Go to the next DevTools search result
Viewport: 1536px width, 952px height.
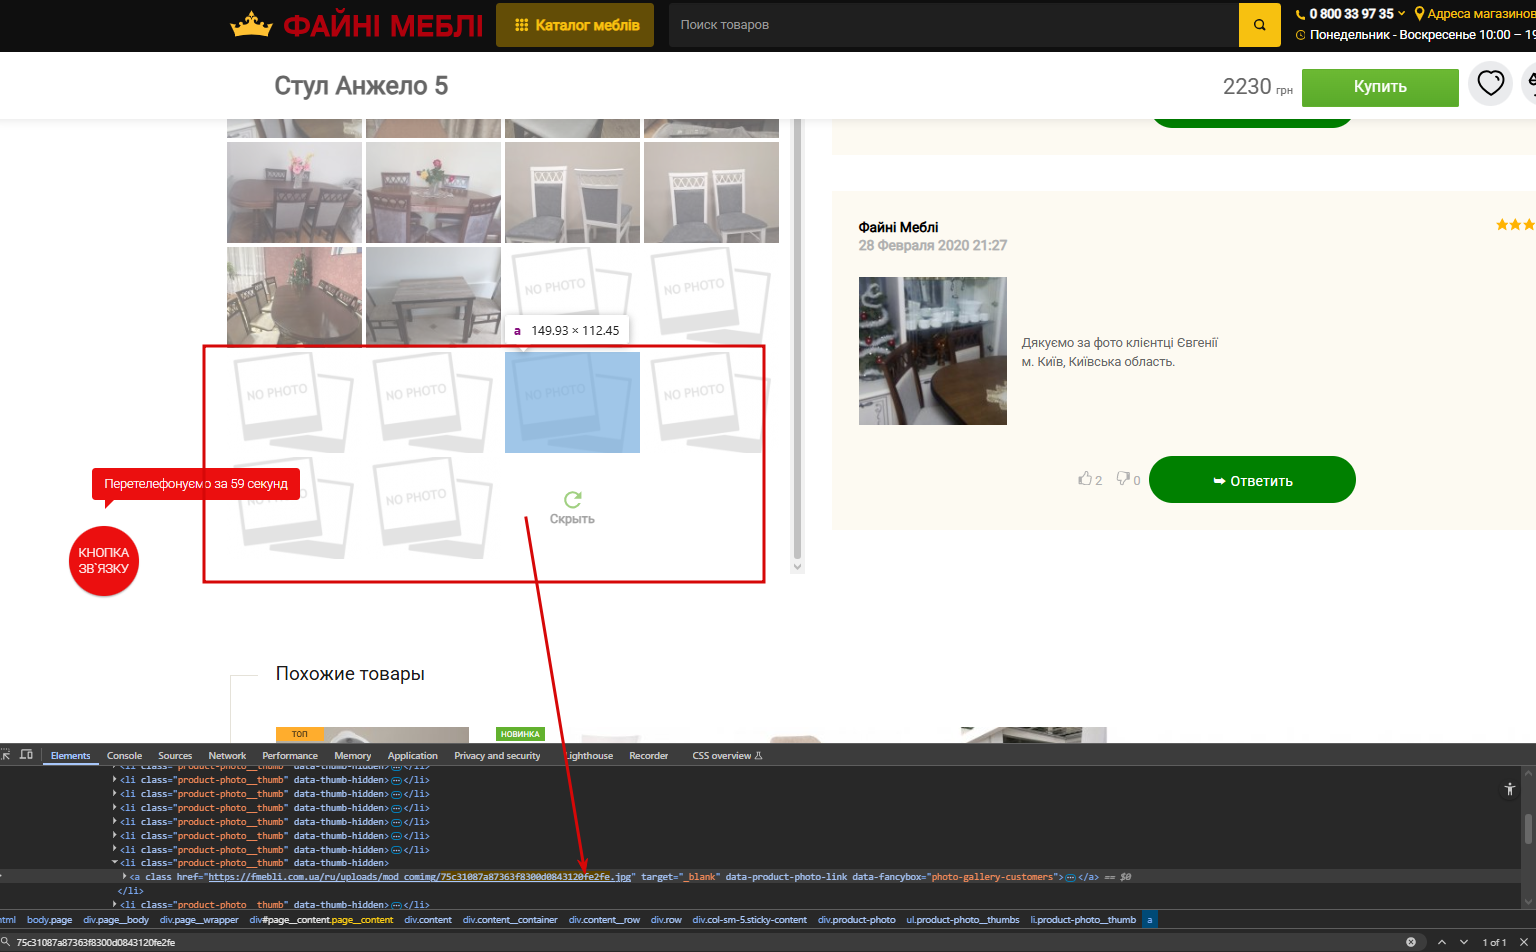[1464, 942]
